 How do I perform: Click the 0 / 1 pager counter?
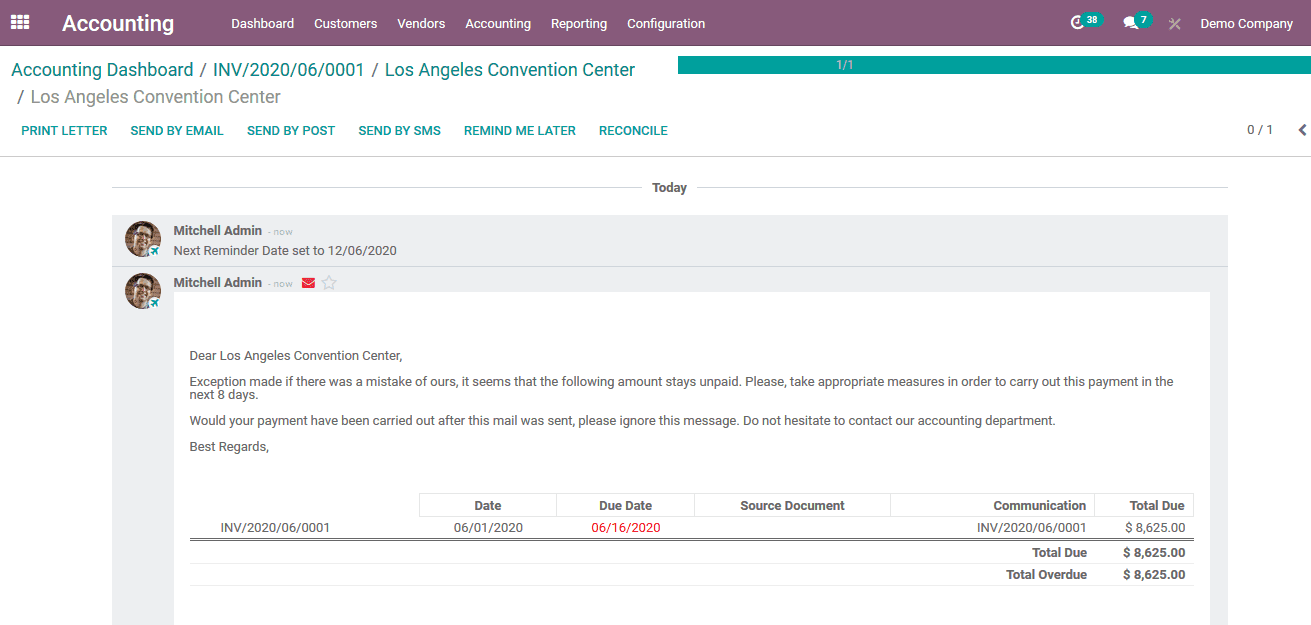point(1260,130)
